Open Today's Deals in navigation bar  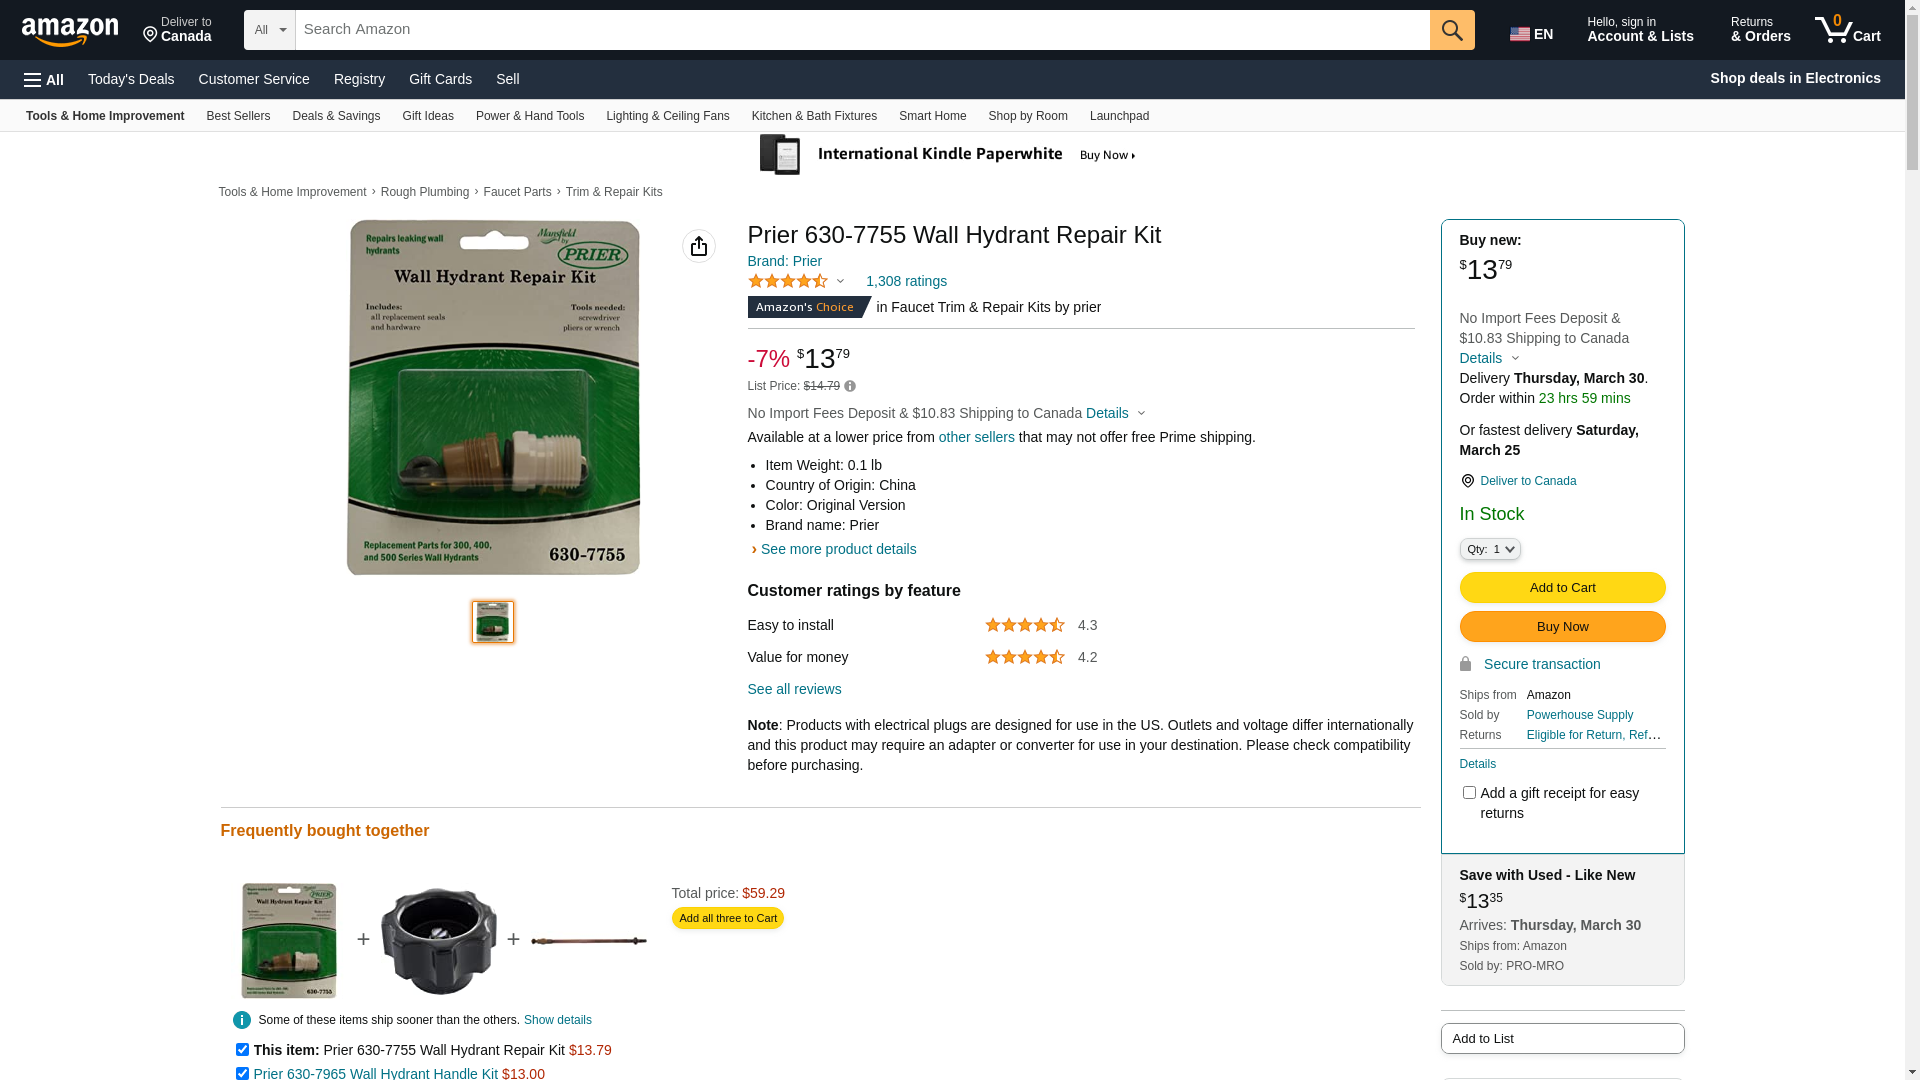[131, 79]
